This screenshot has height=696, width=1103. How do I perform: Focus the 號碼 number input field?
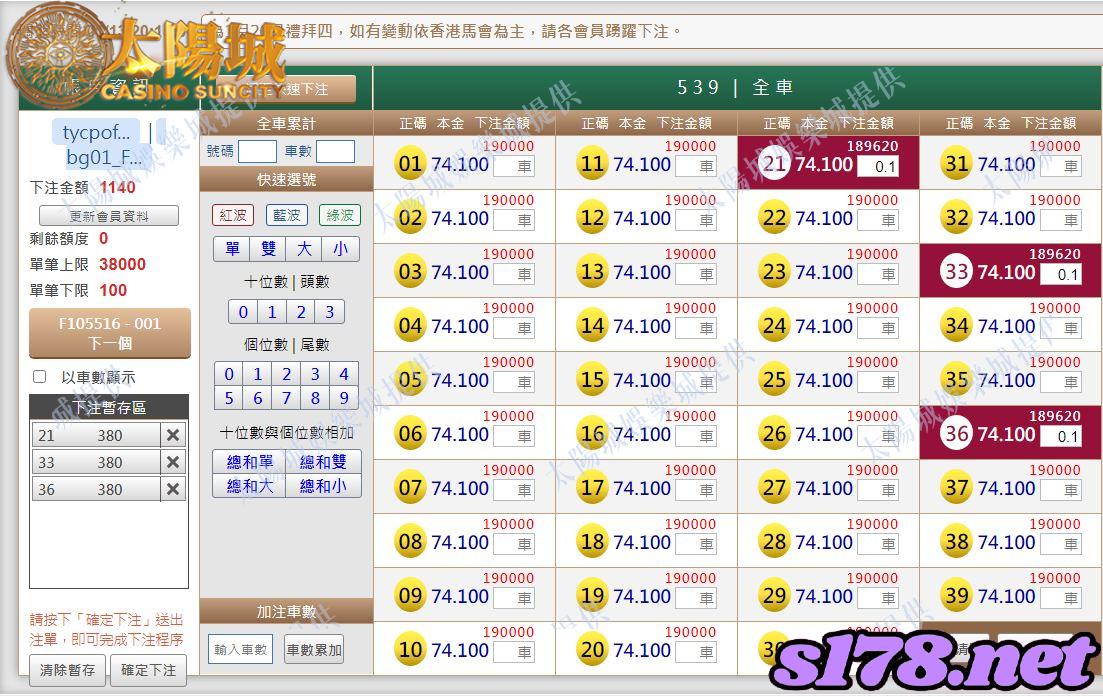pos(257,151)
